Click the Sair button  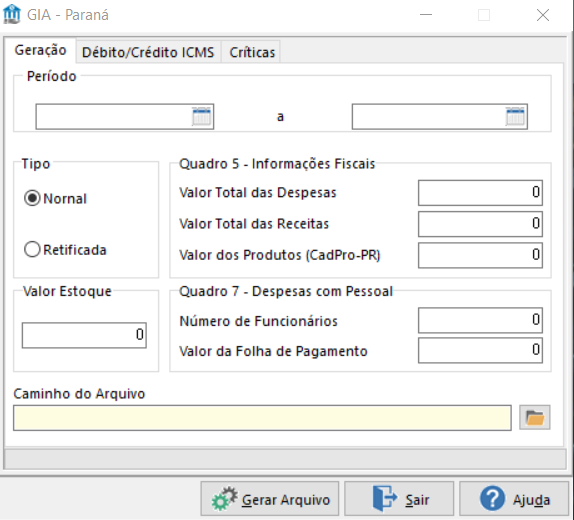(x=399, y=499)
